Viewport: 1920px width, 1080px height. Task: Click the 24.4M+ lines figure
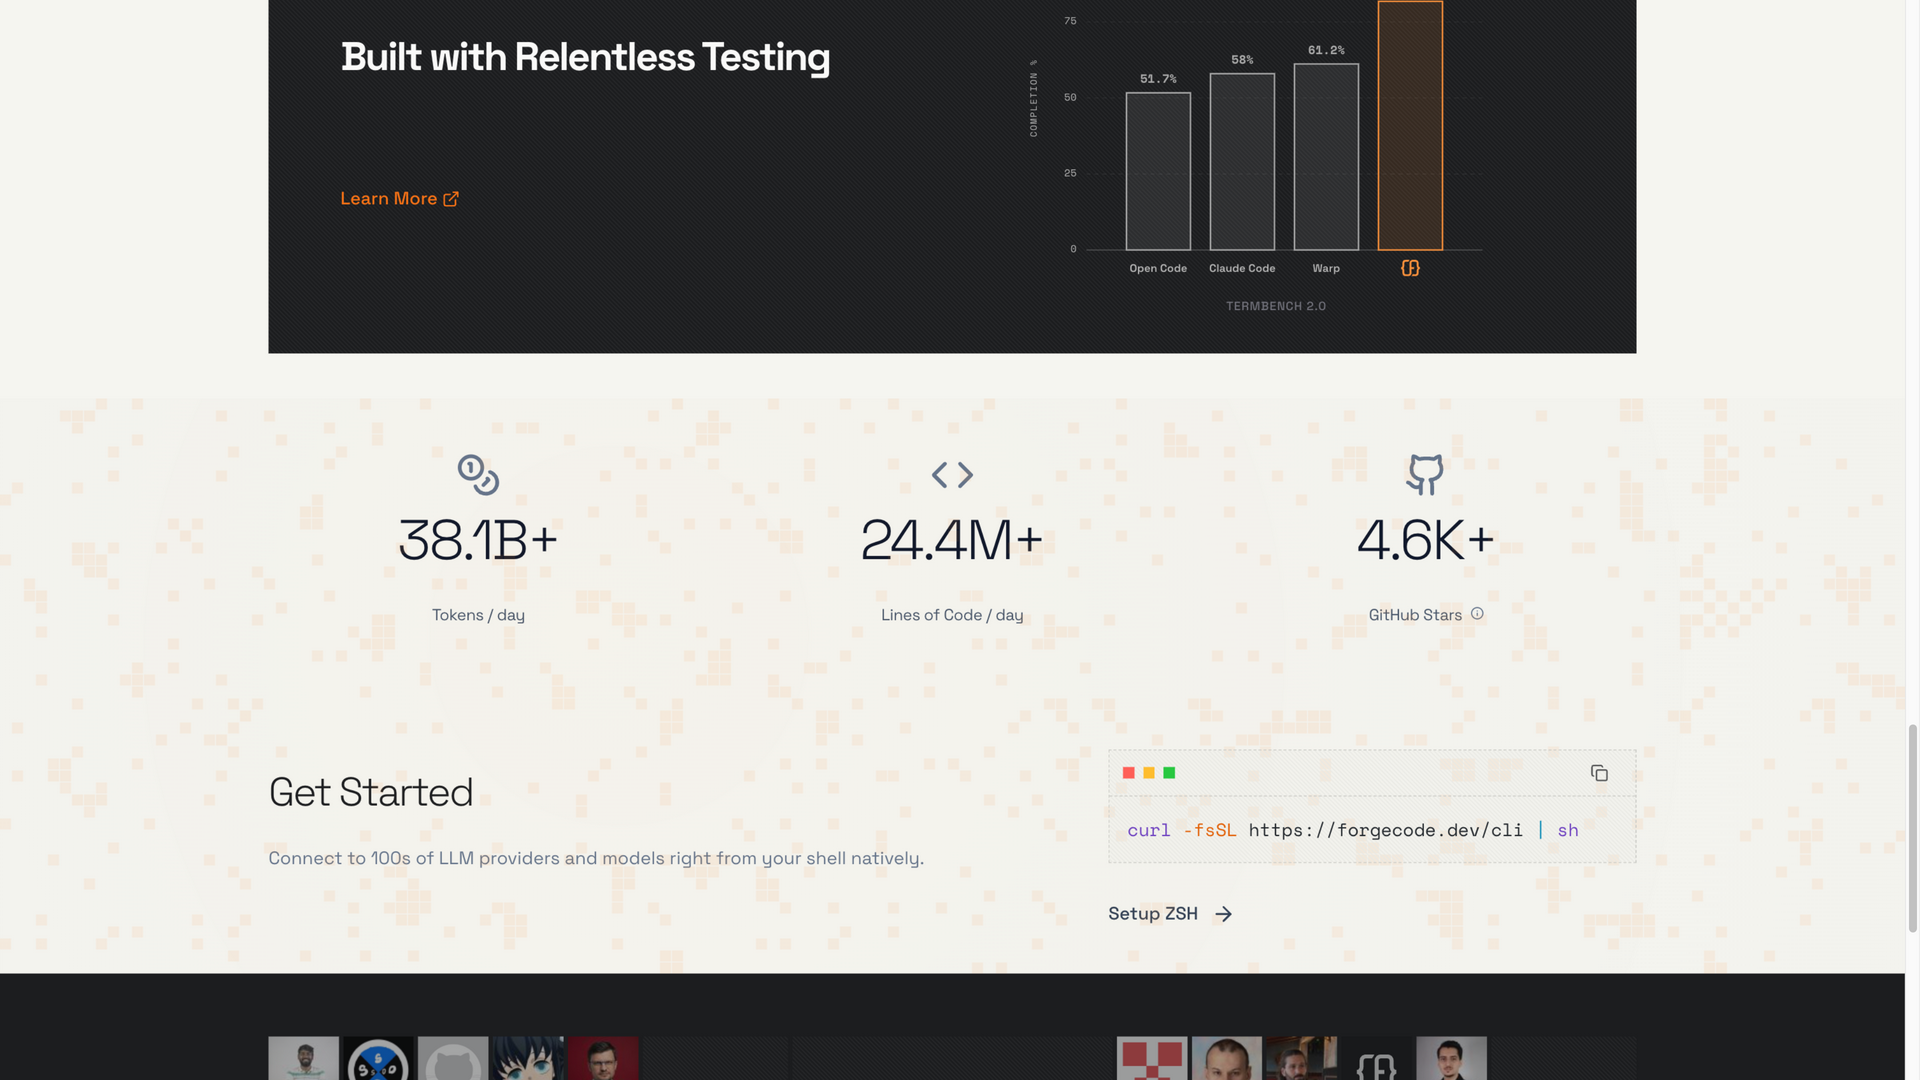pos(952,540)
